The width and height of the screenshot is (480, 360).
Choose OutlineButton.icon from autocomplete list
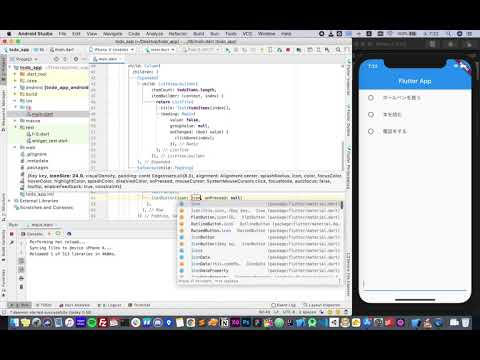[x=259, y=224]
